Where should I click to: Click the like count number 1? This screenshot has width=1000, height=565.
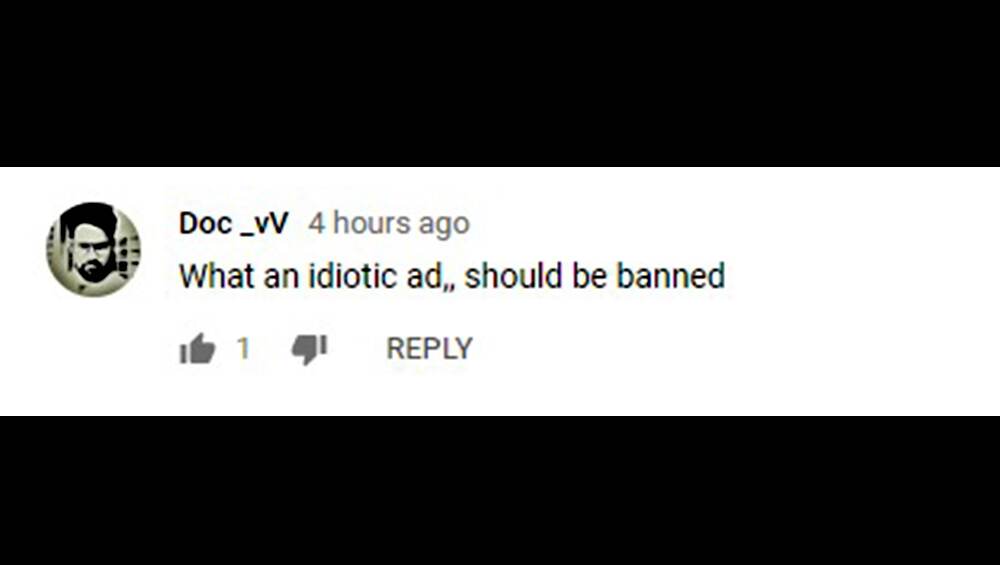(x=243, y=349)
